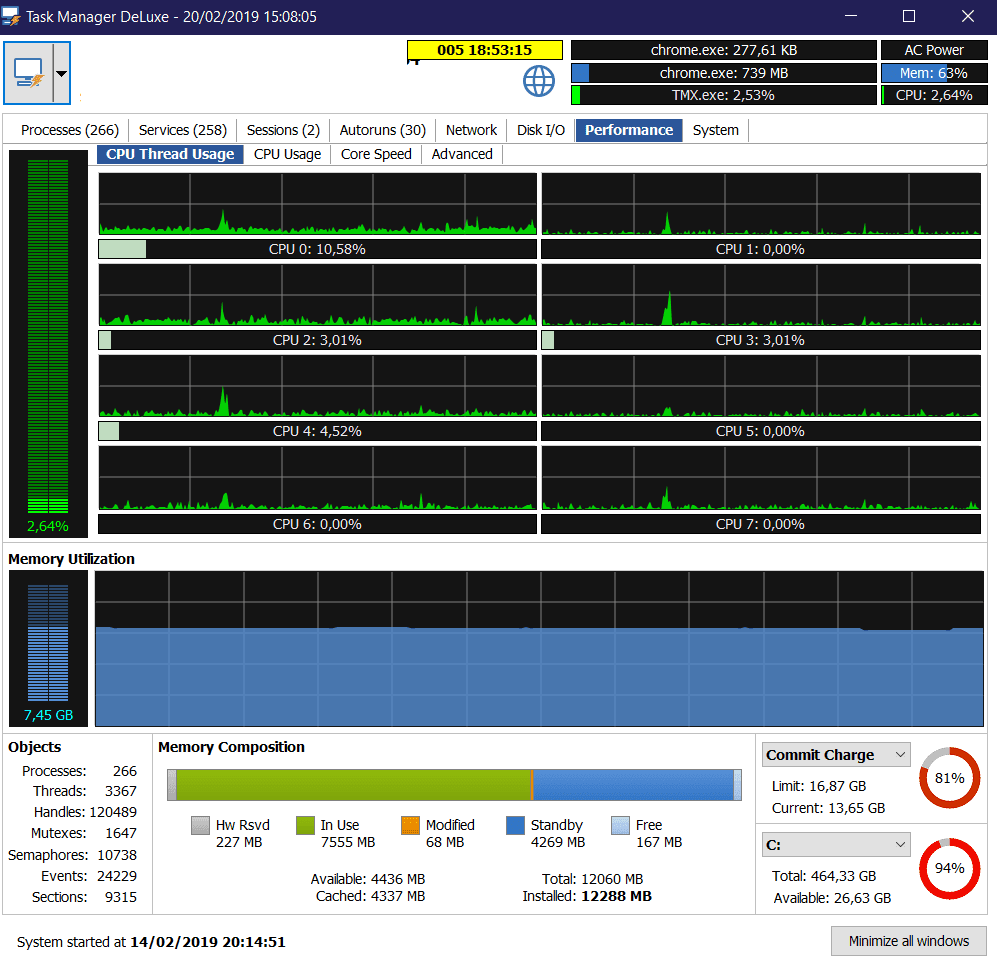Viewport: 997px width, 965px height.
Task: Click the globe network icon
Action: coord(539,81)
